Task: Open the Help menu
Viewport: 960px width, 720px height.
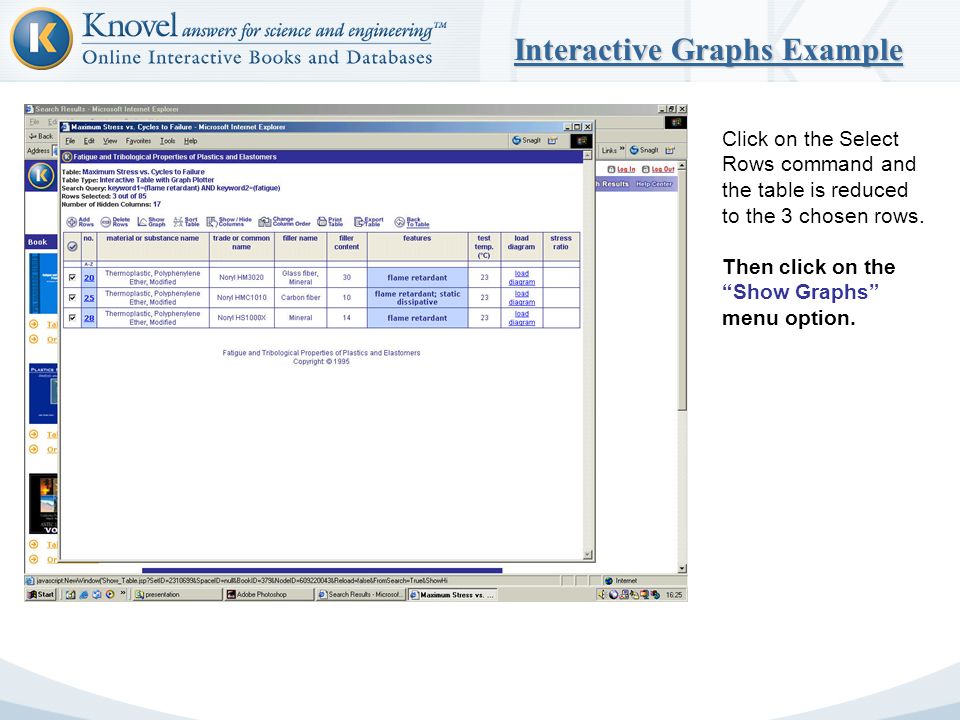Action: point(191,141)
